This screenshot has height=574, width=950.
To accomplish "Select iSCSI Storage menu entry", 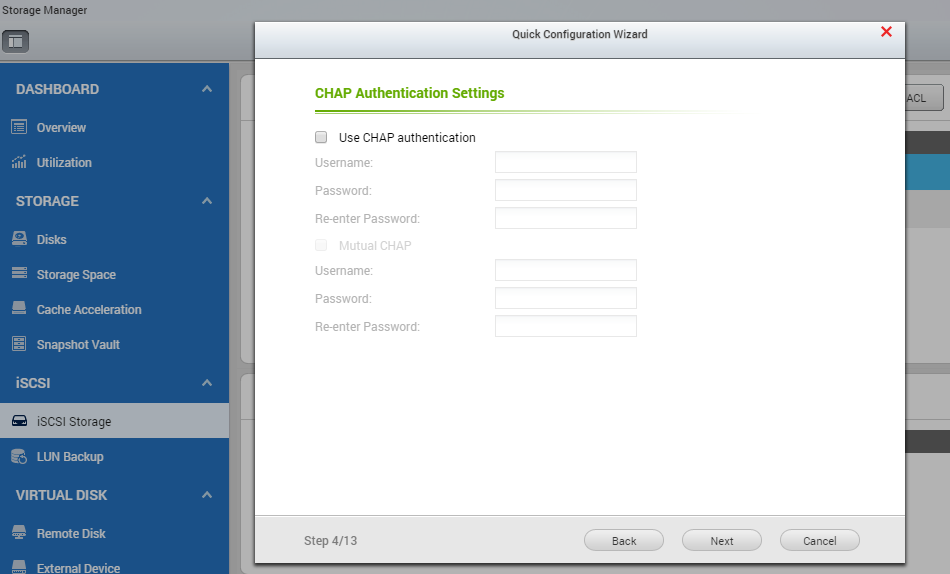I will (x=115, y=421).
